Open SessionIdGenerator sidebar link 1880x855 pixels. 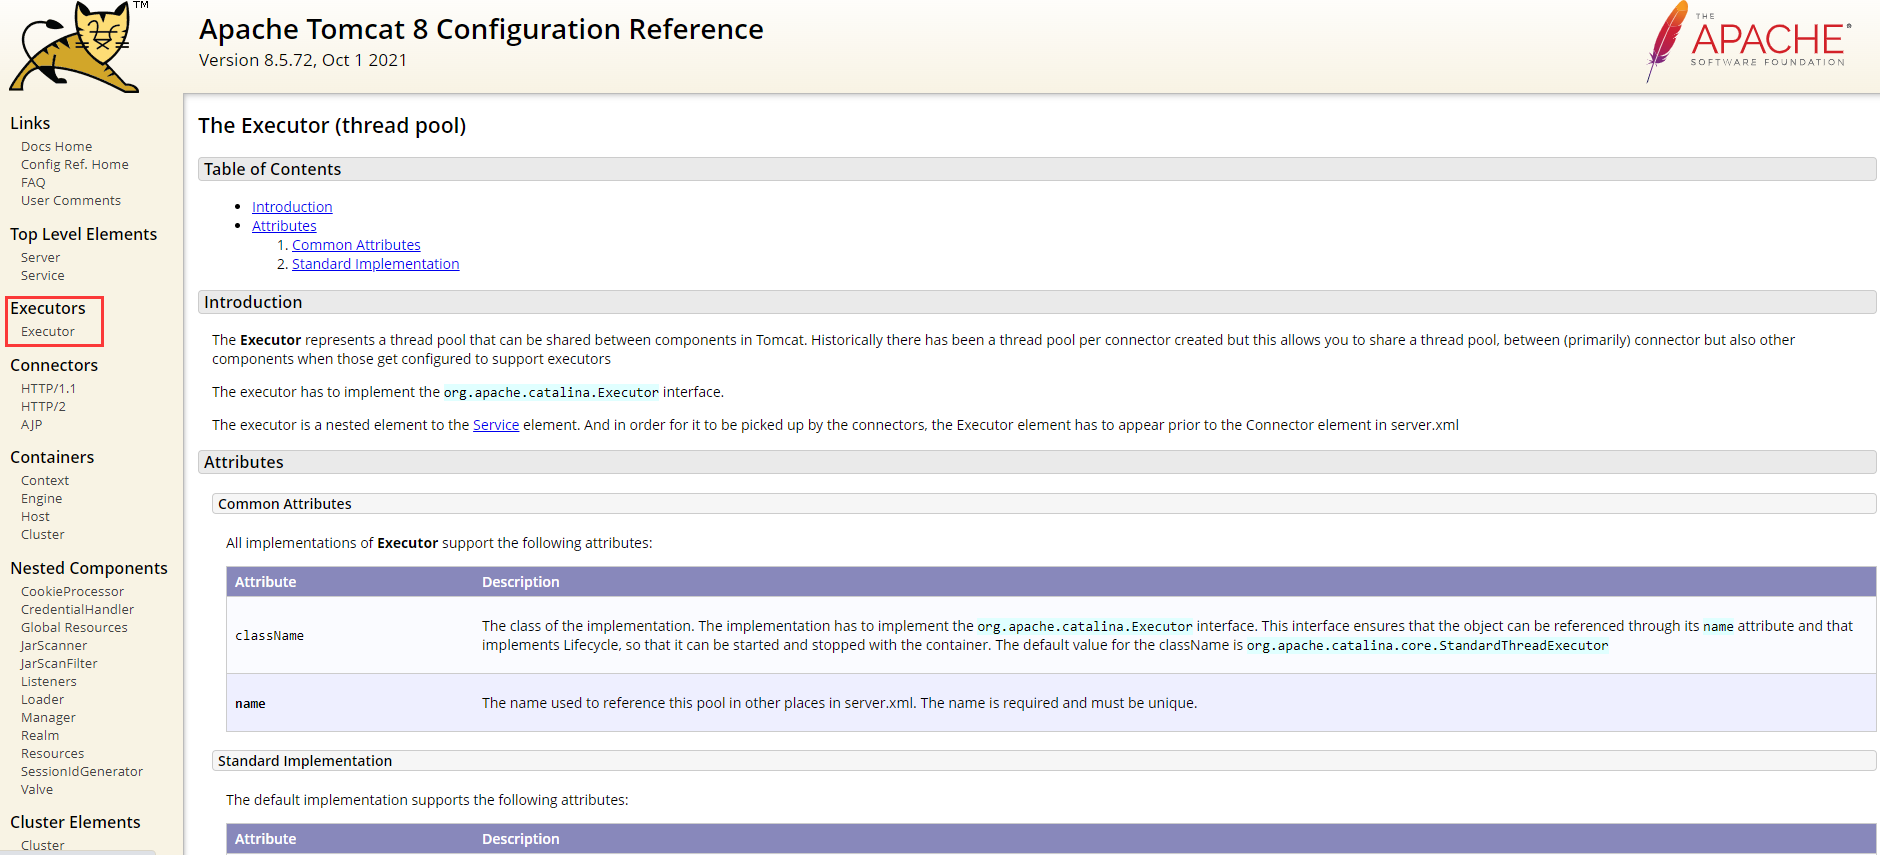pyautogui.click(x=81, y=772)
